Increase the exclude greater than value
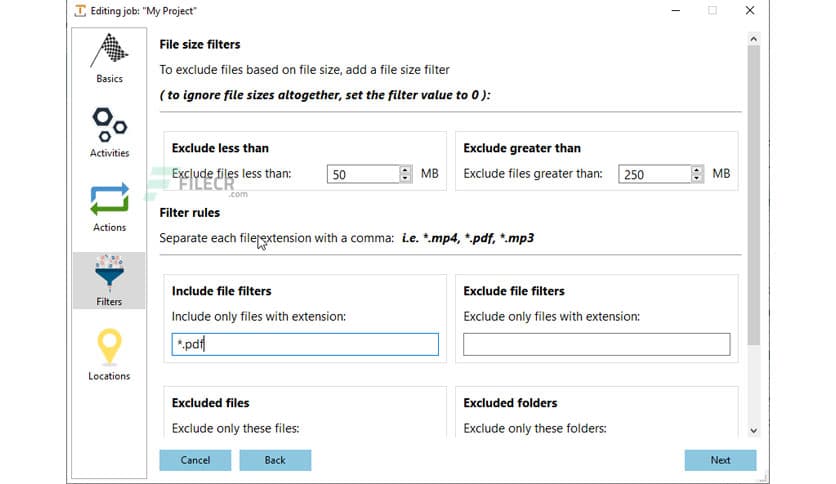 click(697, 170)
